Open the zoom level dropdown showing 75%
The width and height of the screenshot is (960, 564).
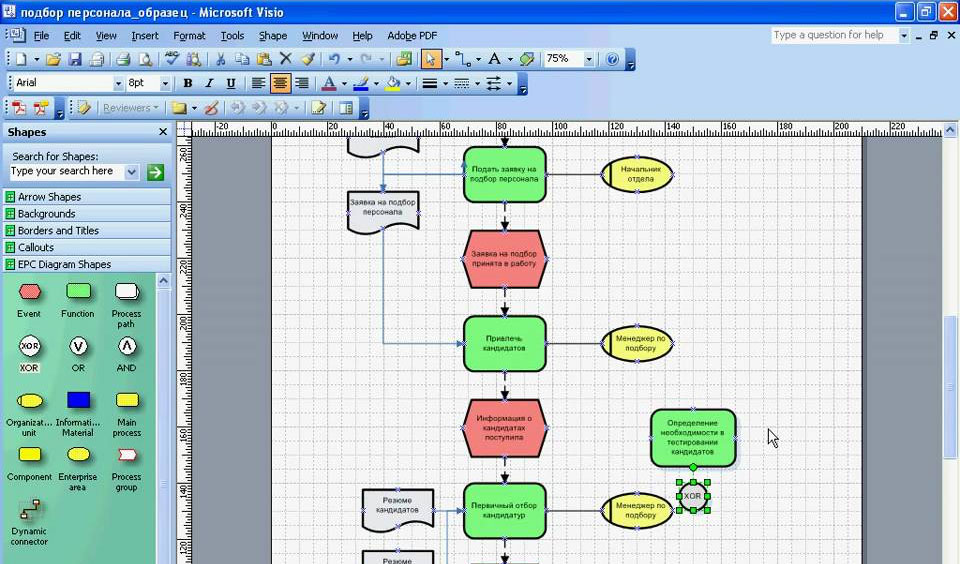coord(588,60)
